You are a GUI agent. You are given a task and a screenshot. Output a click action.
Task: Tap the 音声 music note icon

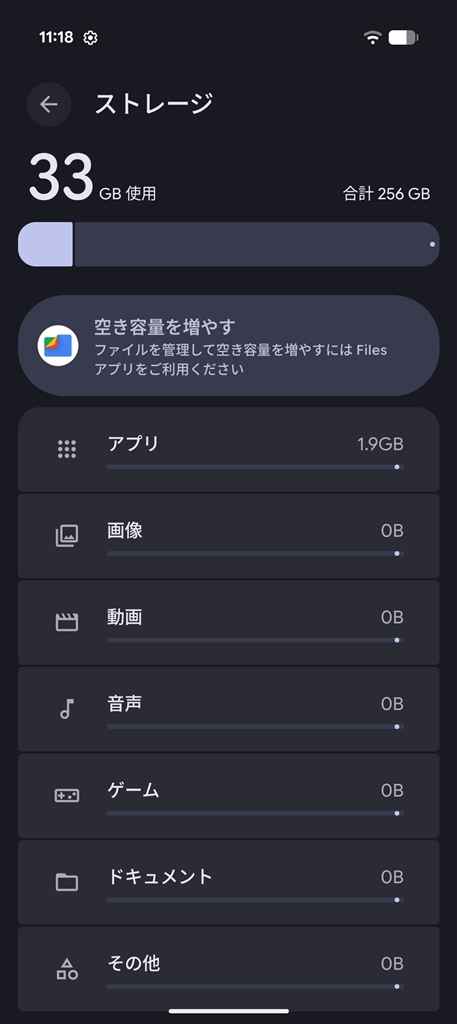coord(67,709)
